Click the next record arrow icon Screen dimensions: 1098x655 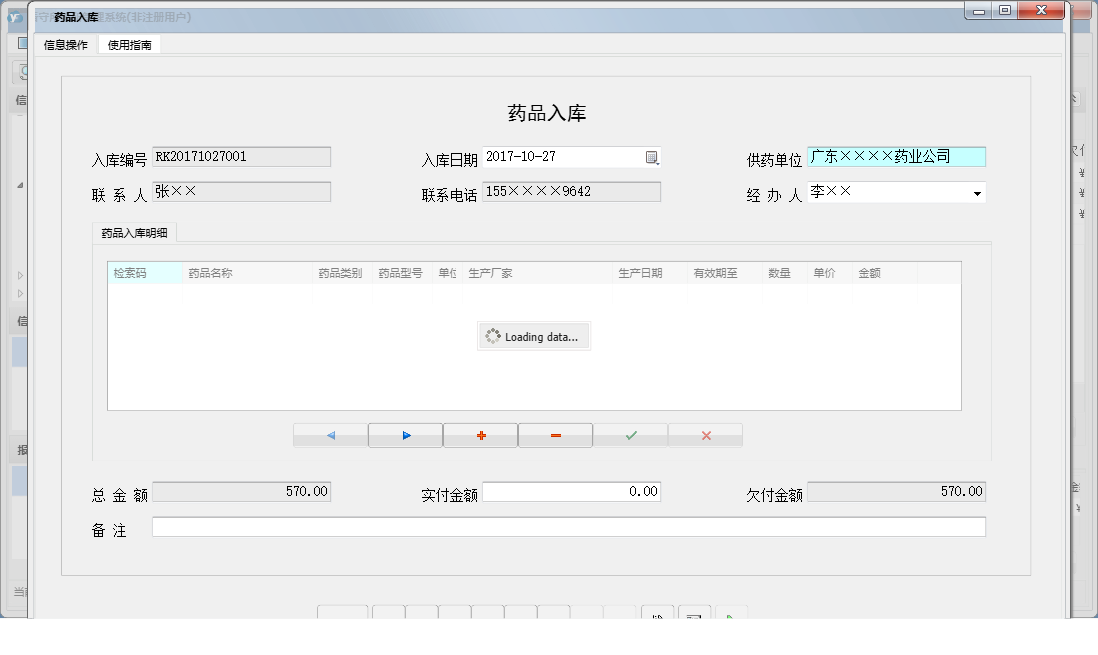click(x=405, y=434)
